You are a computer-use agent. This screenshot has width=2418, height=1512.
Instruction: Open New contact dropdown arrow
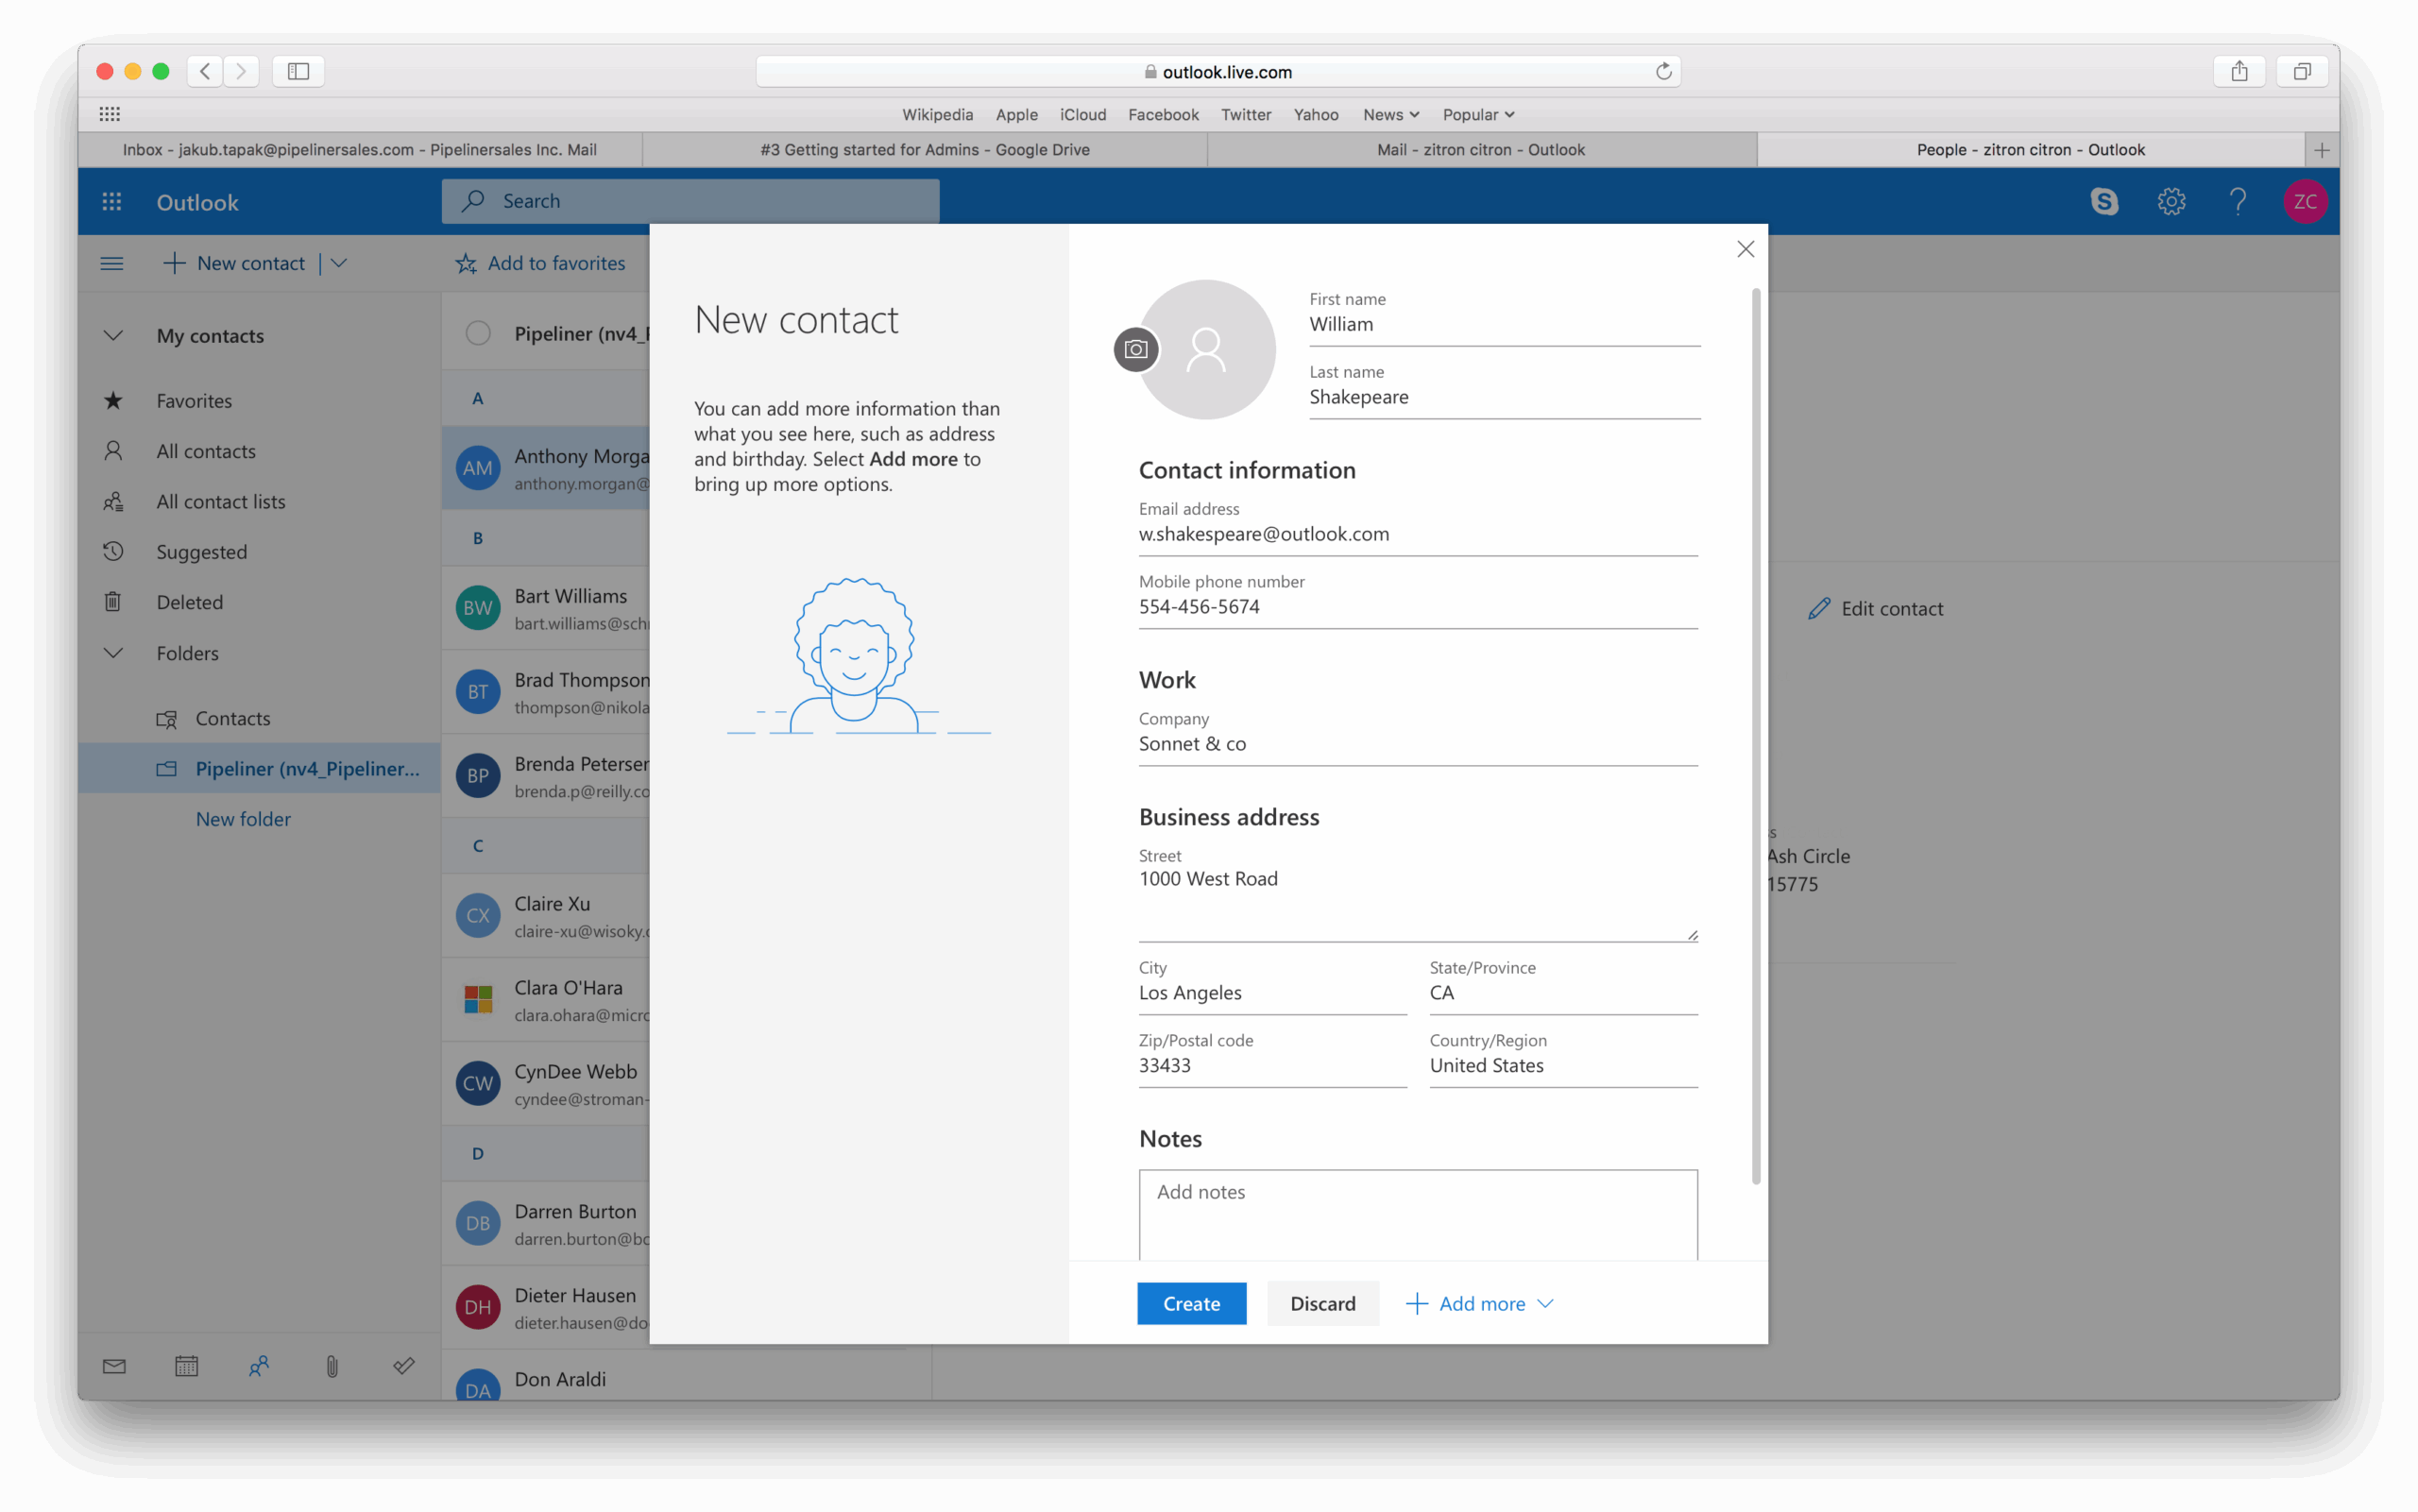(339, 263)
